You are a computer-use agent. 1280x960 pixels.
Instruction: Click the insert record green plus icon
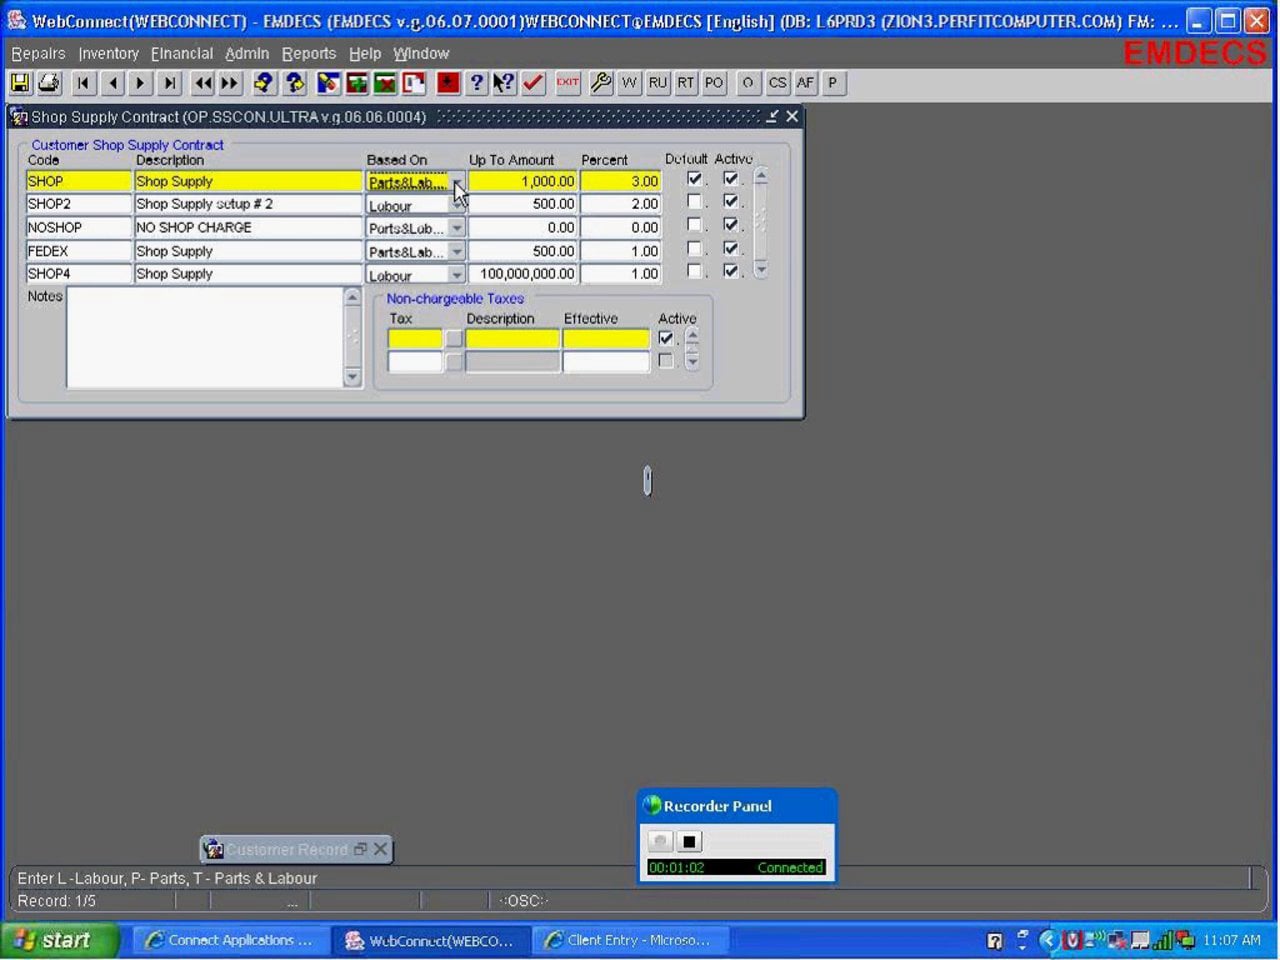[357, 83]
